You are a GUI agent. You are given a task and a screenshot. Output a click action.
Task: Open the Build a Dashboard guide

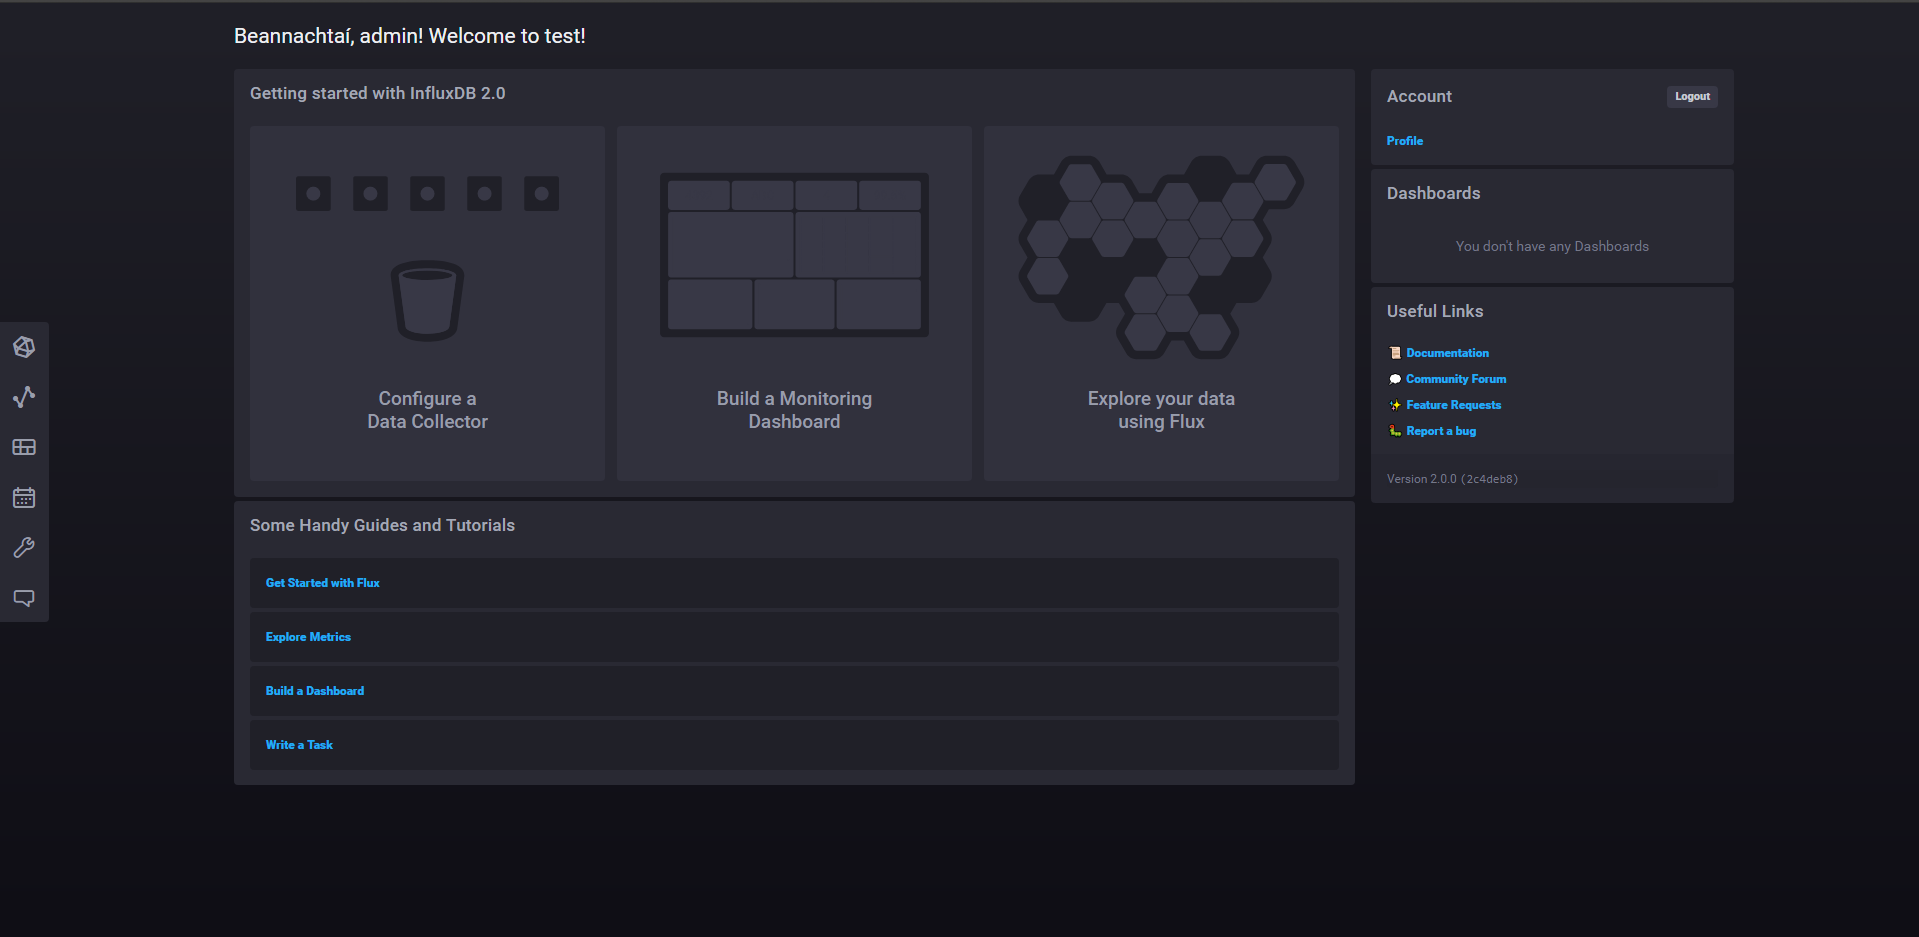click(314, 691)
